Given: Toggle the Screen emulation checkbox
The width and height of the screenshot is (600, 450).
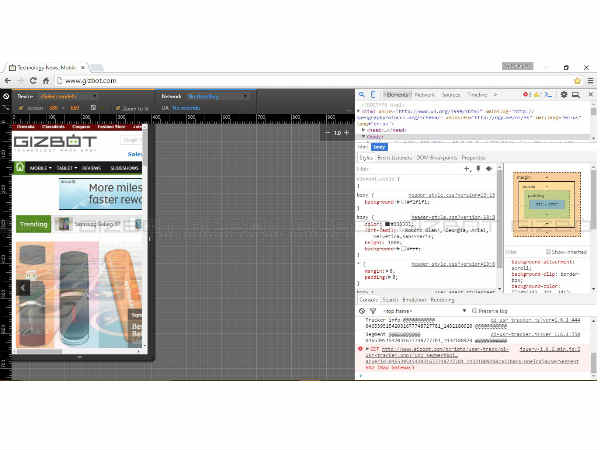Looking at the screenshot, I should (x=21, y=108).
